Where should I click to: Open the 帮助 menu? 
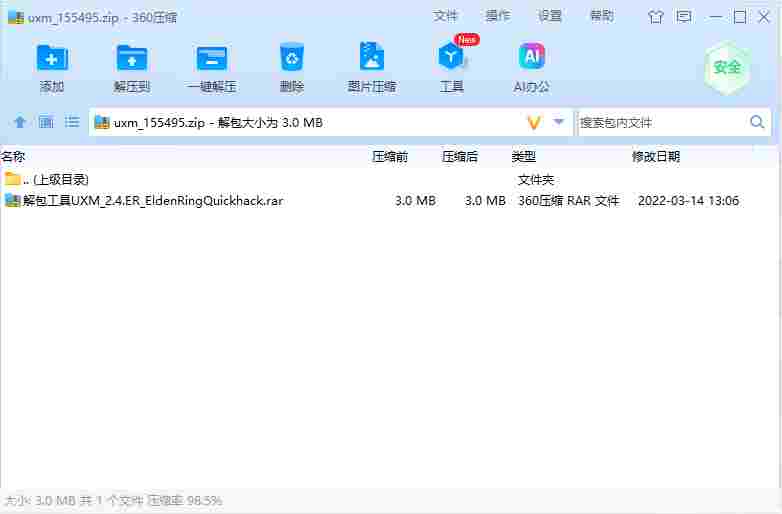(602, 16)
